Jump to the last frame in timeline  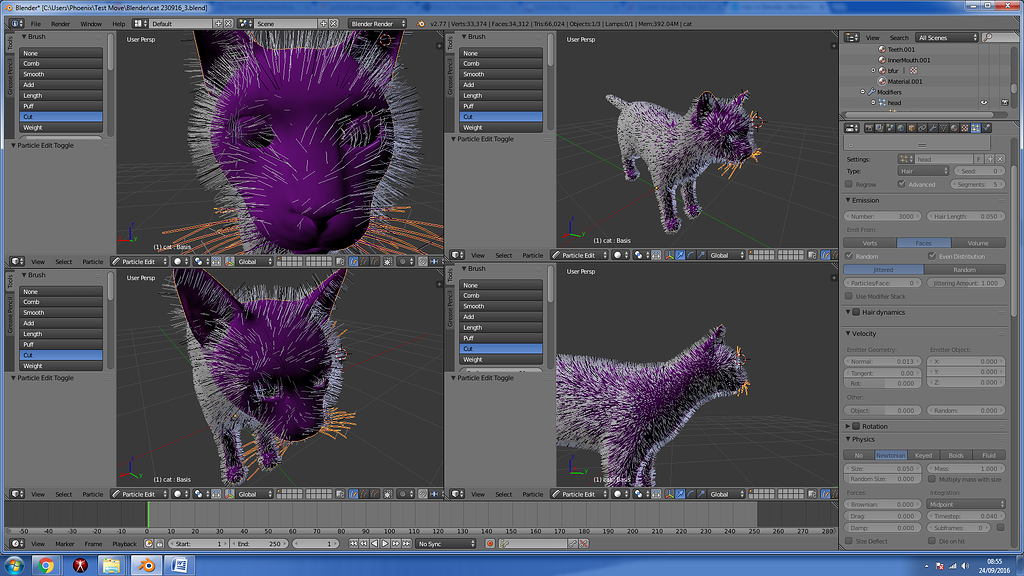coord(406,543)
